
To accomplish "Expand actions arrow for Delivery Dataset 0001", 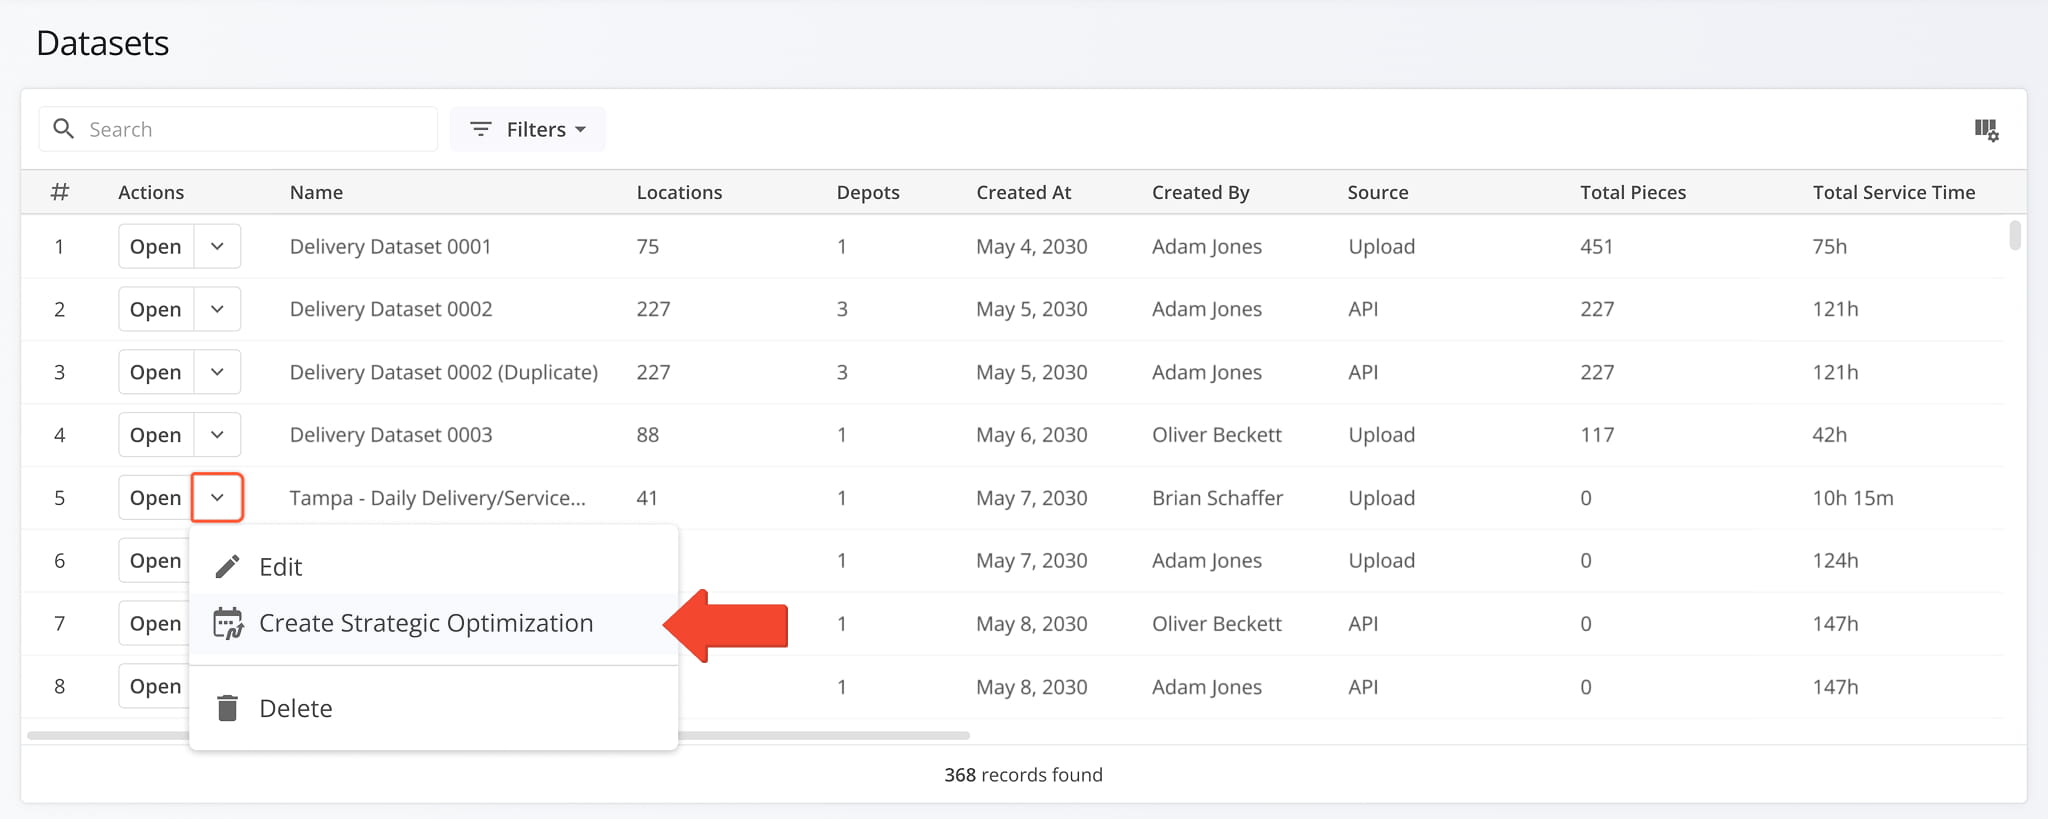I will [x=217, y=246].
